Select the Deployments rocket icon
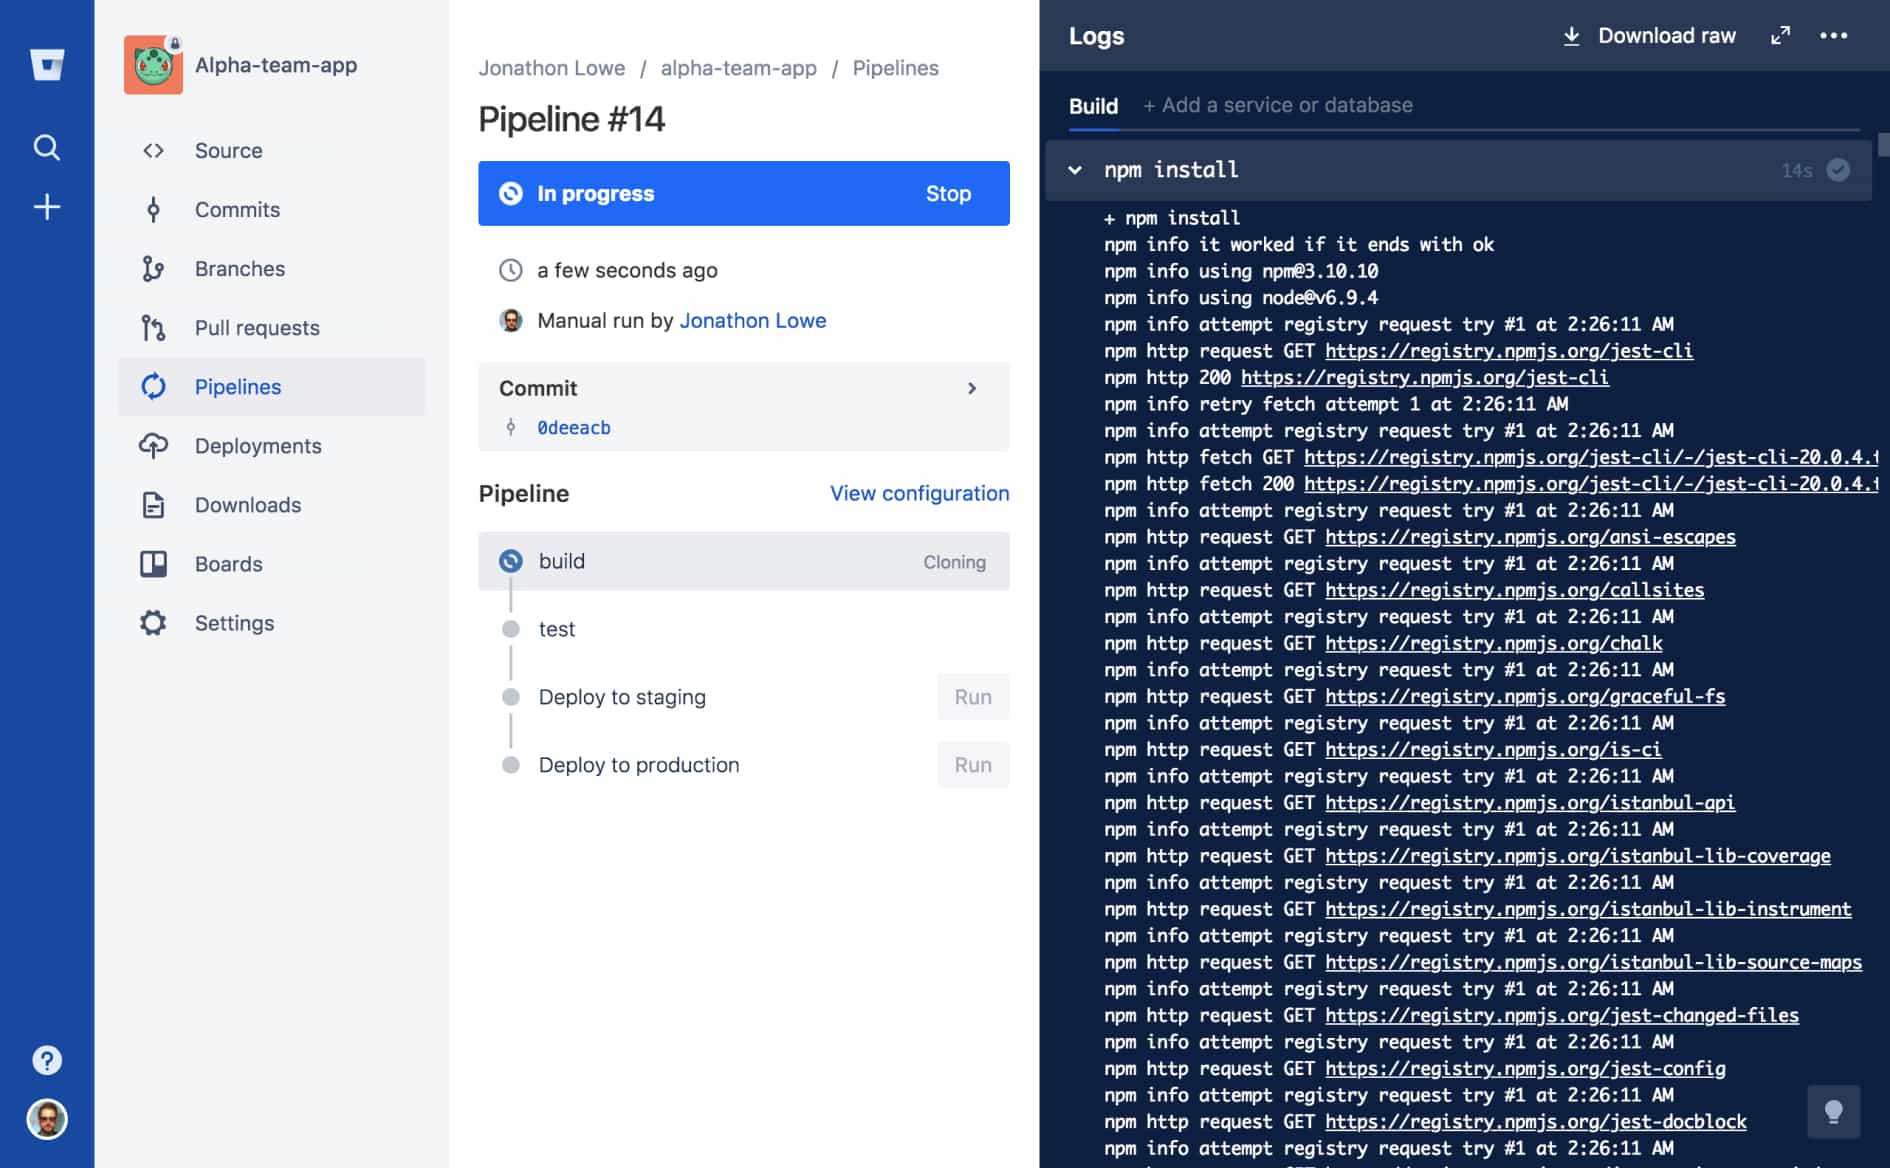Screen dimensions: 1890x1168 pyautogui.click(x=153, y=446)
